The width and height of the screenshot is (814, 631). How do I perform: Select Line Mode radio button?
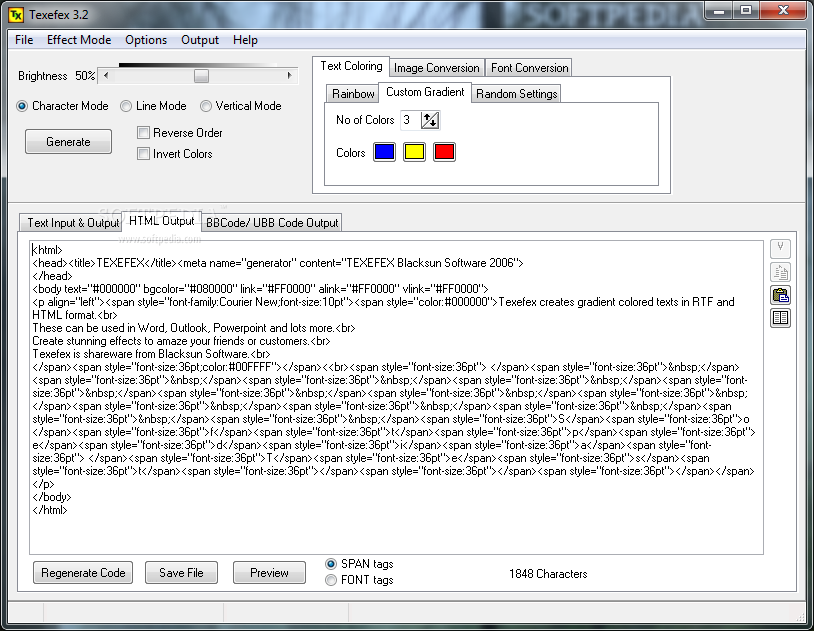coord(126,106)
